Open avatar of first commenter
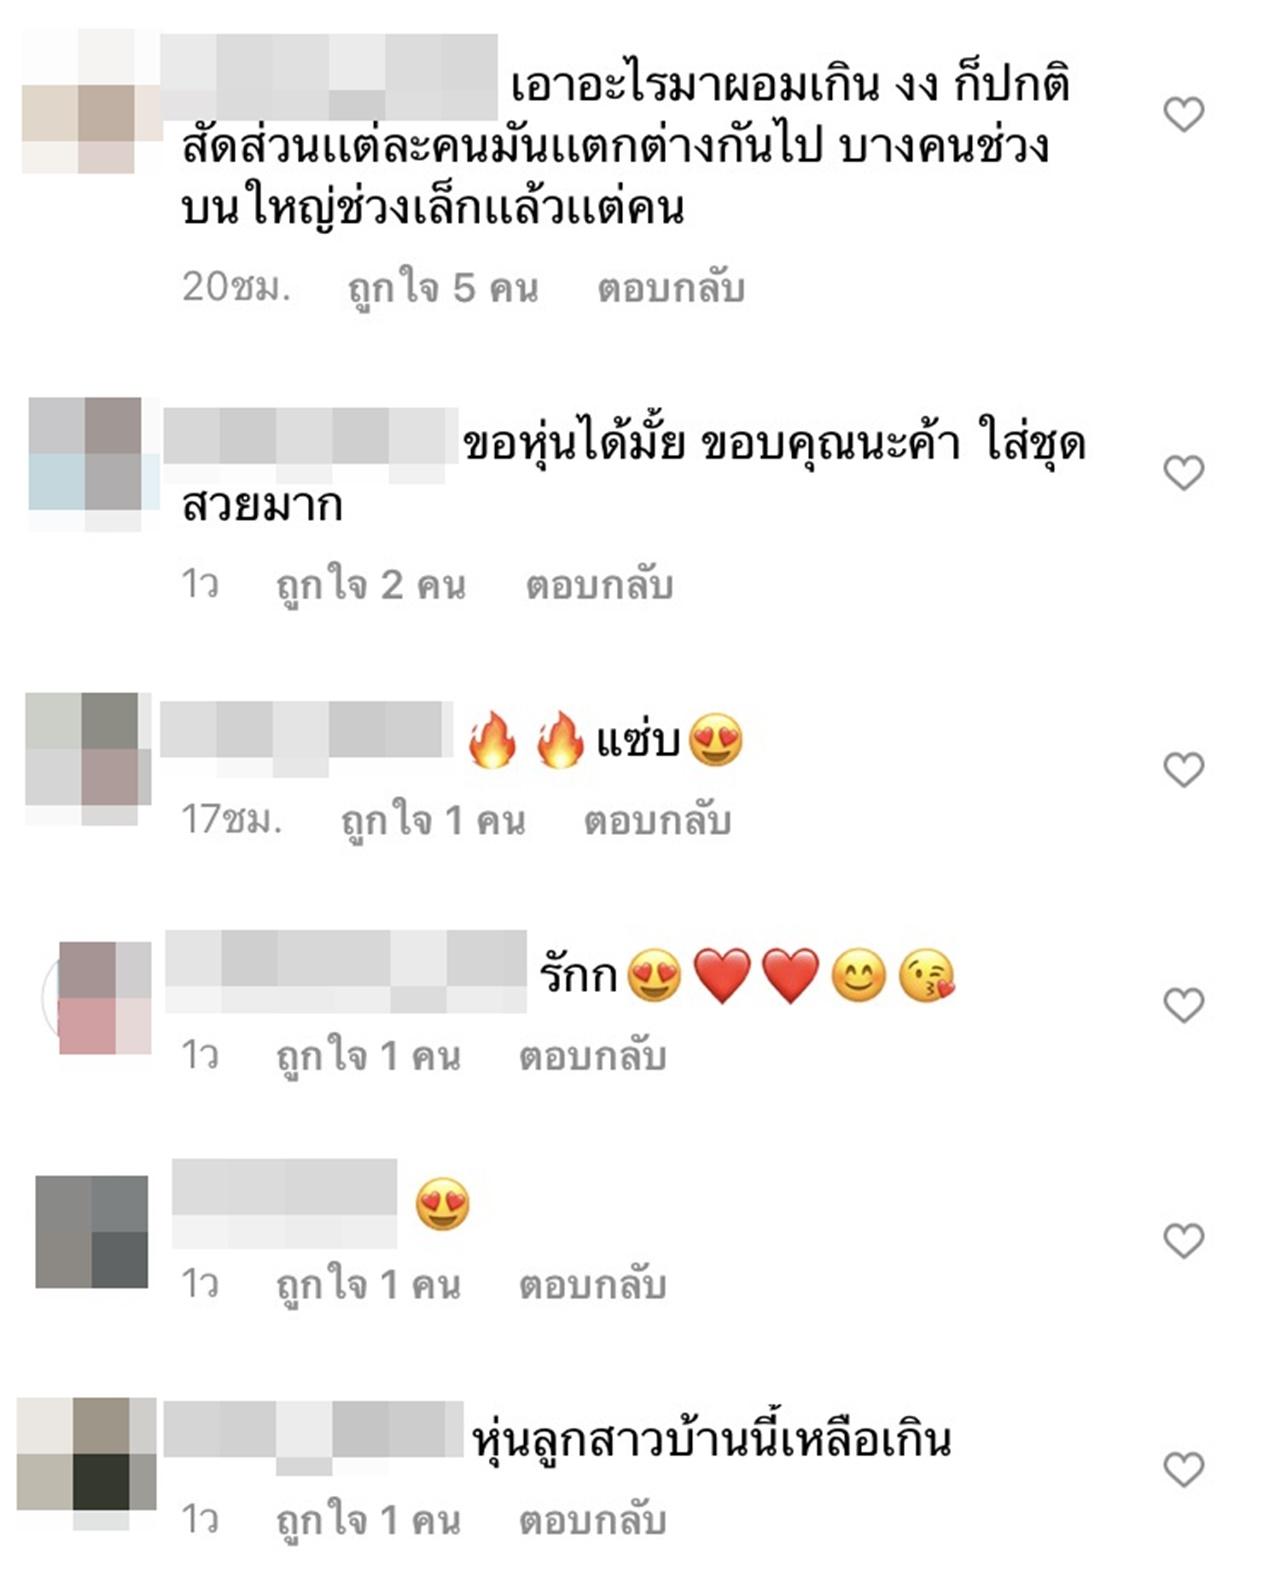 (x=92, y=102)
